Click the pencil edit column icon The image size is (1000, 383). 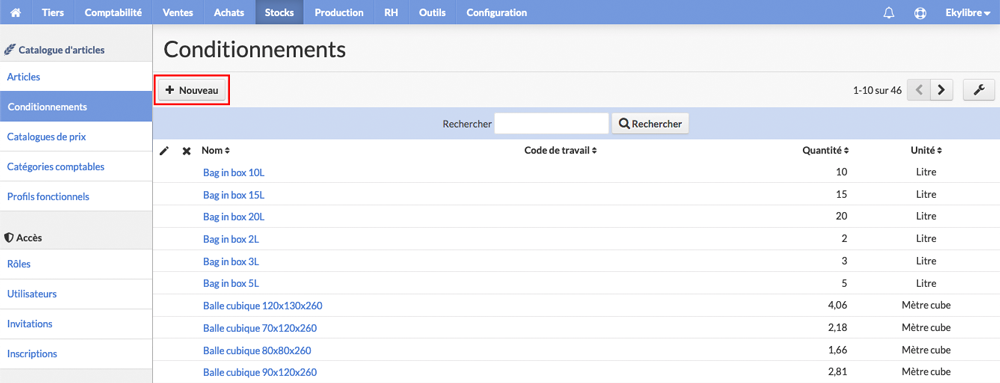click(x=165, y=151)
